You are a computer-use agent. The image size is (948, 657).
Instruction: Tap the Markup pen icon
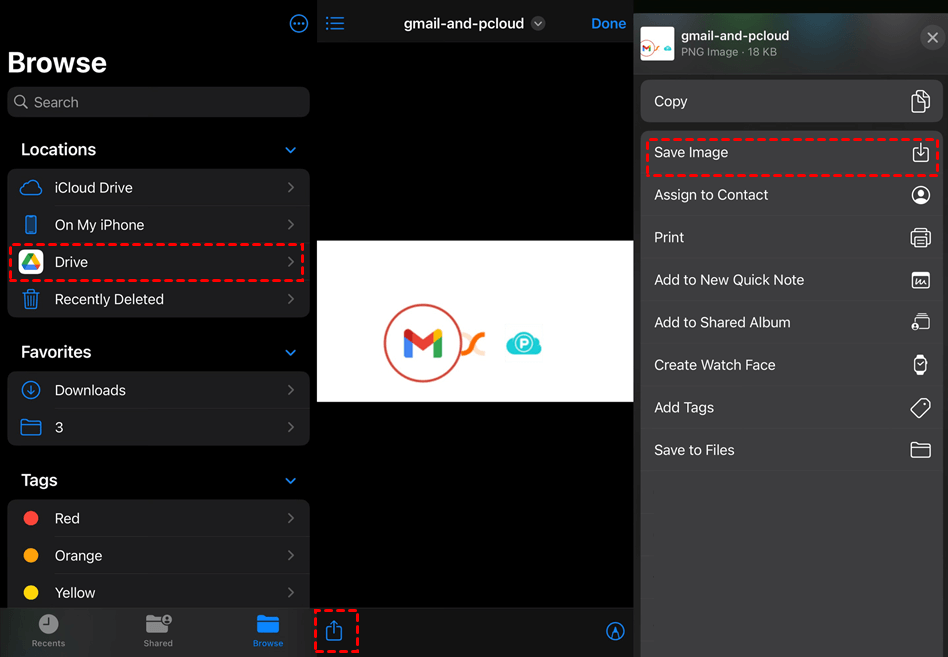[615, 631]
